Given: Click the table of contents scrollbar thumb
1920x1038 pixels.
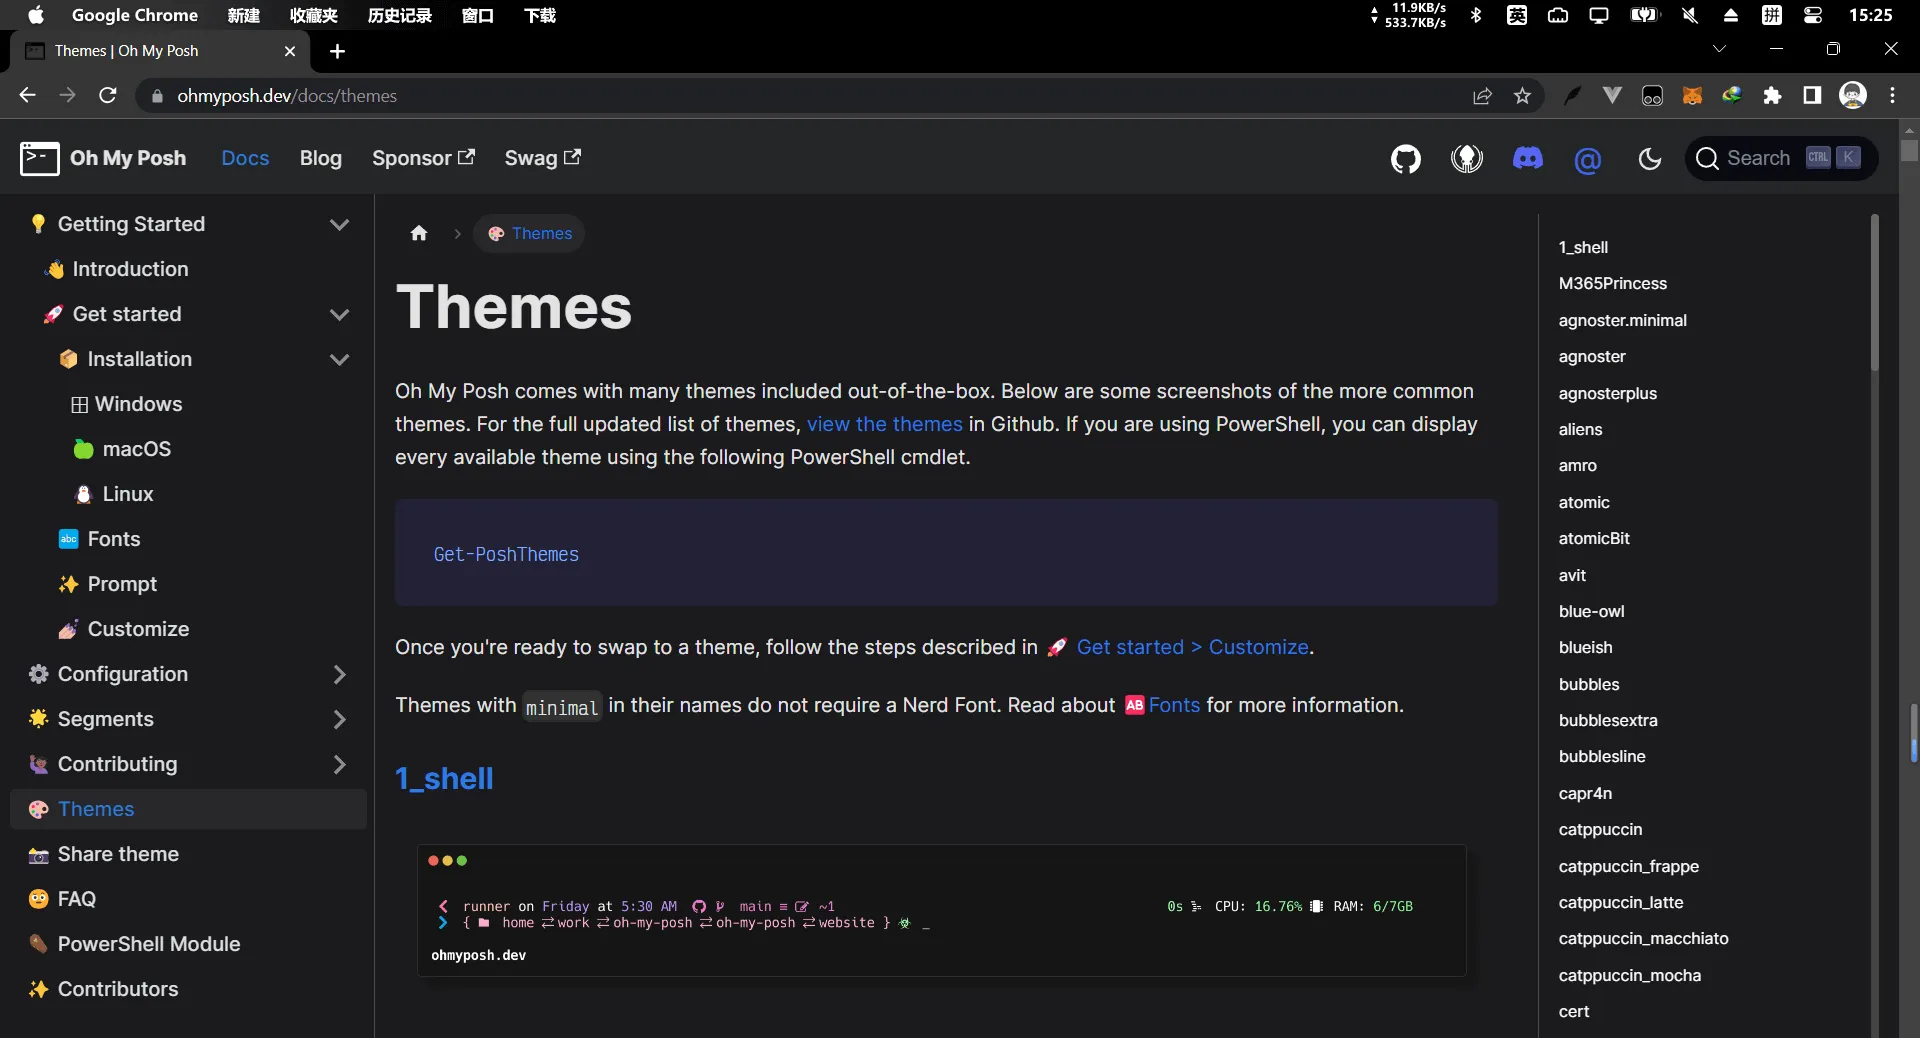Looking at the screenshot, I should 1875,293.
